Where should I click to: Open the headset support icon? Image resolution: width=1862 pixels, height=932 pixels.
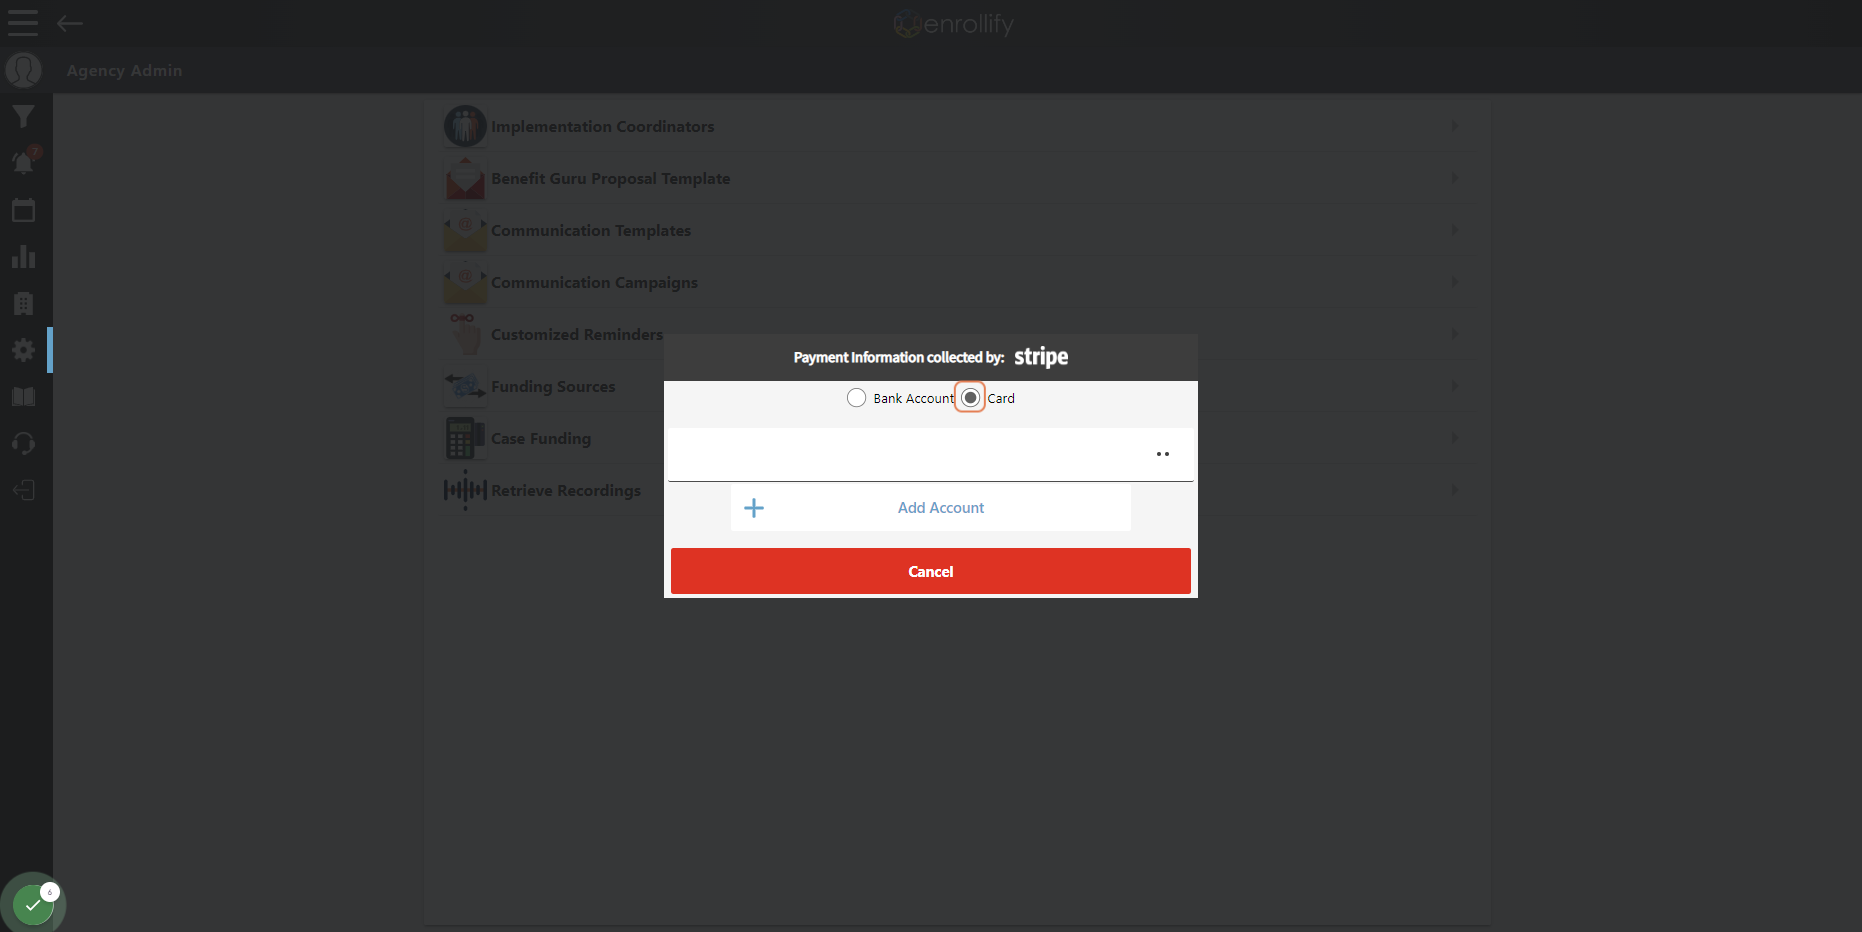coord(23,443)
